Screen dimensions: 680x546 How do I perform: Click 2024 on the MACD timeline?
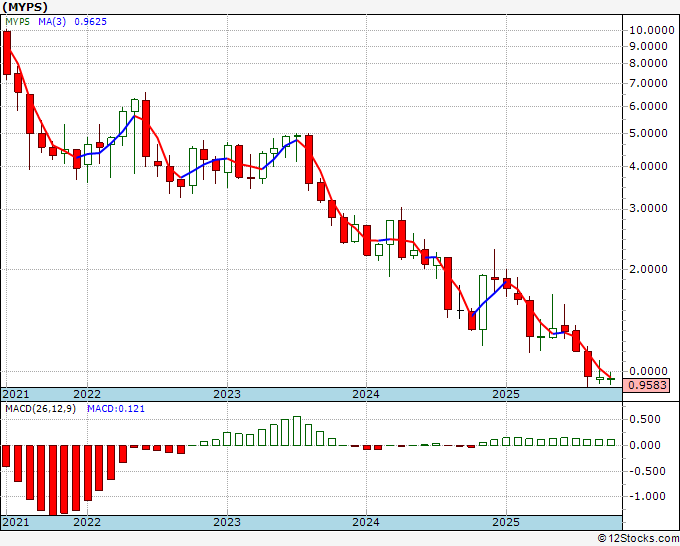366,522
